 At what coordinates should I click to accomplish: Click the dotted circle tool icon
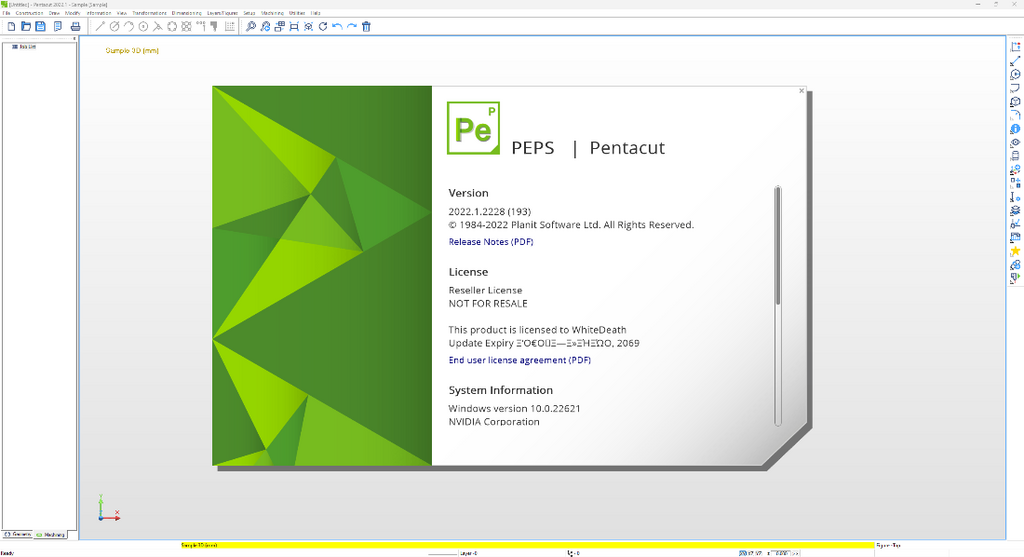[x=172, y=27]
